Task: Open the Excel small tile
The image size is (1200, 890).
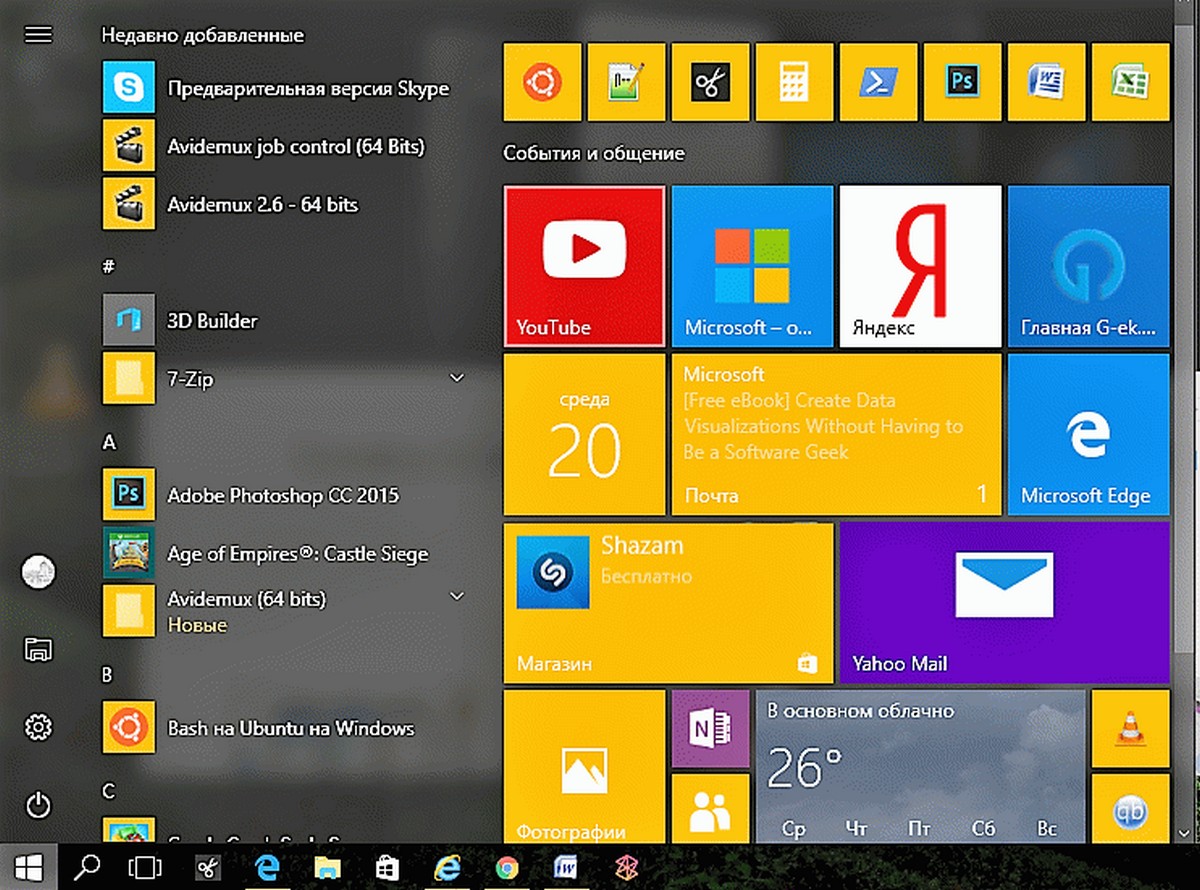Action: pyautogui.click(x=1131, y=83)
